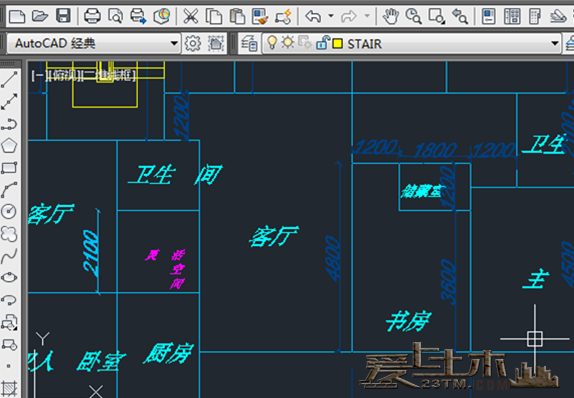This screenshot has height=398, width=574.
Task: Select the Rectangle drawing tool
Action: click(9, 168)
